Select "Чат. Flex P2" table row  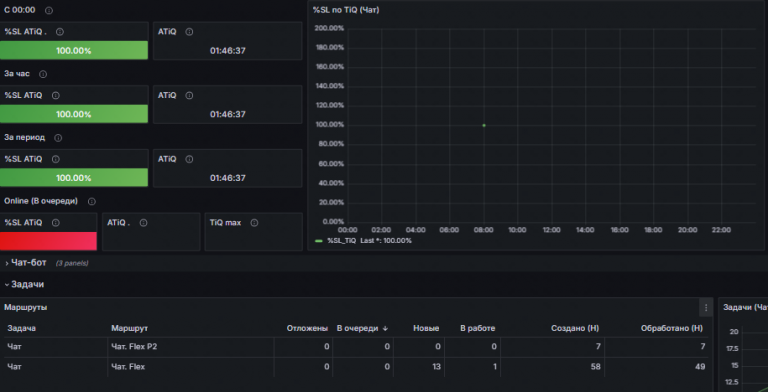click(356, 347)
